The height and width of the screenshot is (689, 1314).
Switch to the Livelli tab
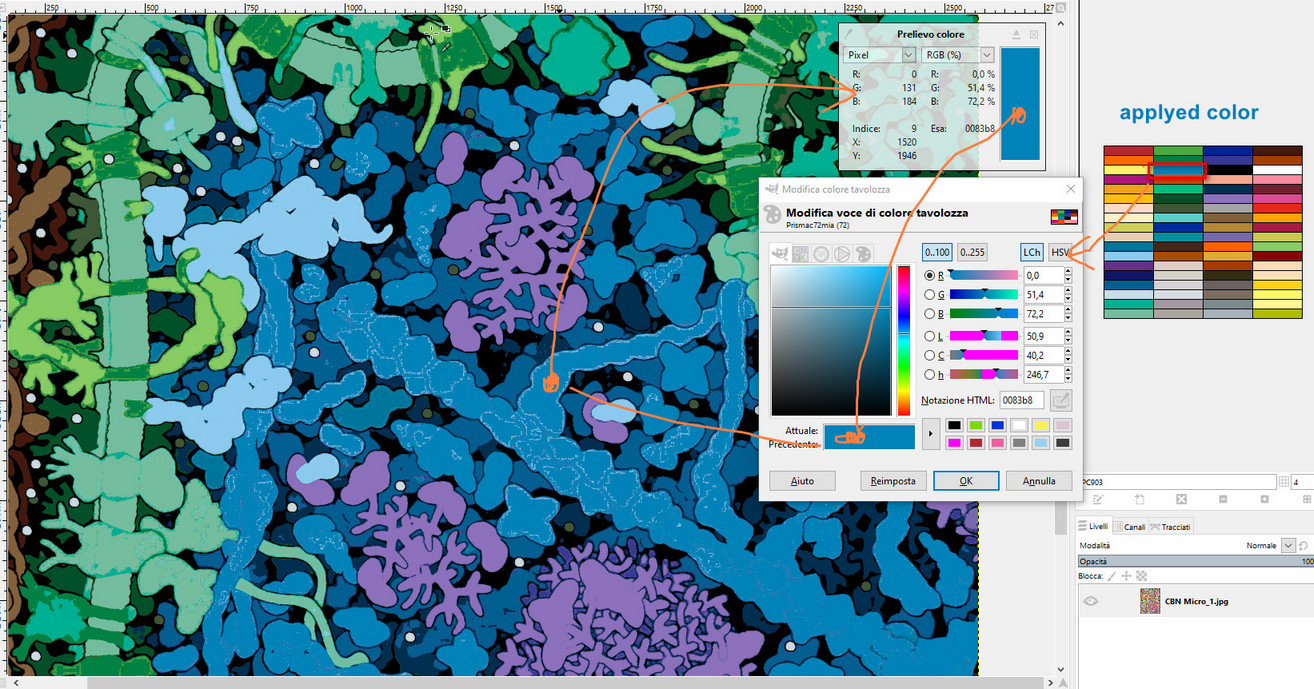[x=1093, y=526]
